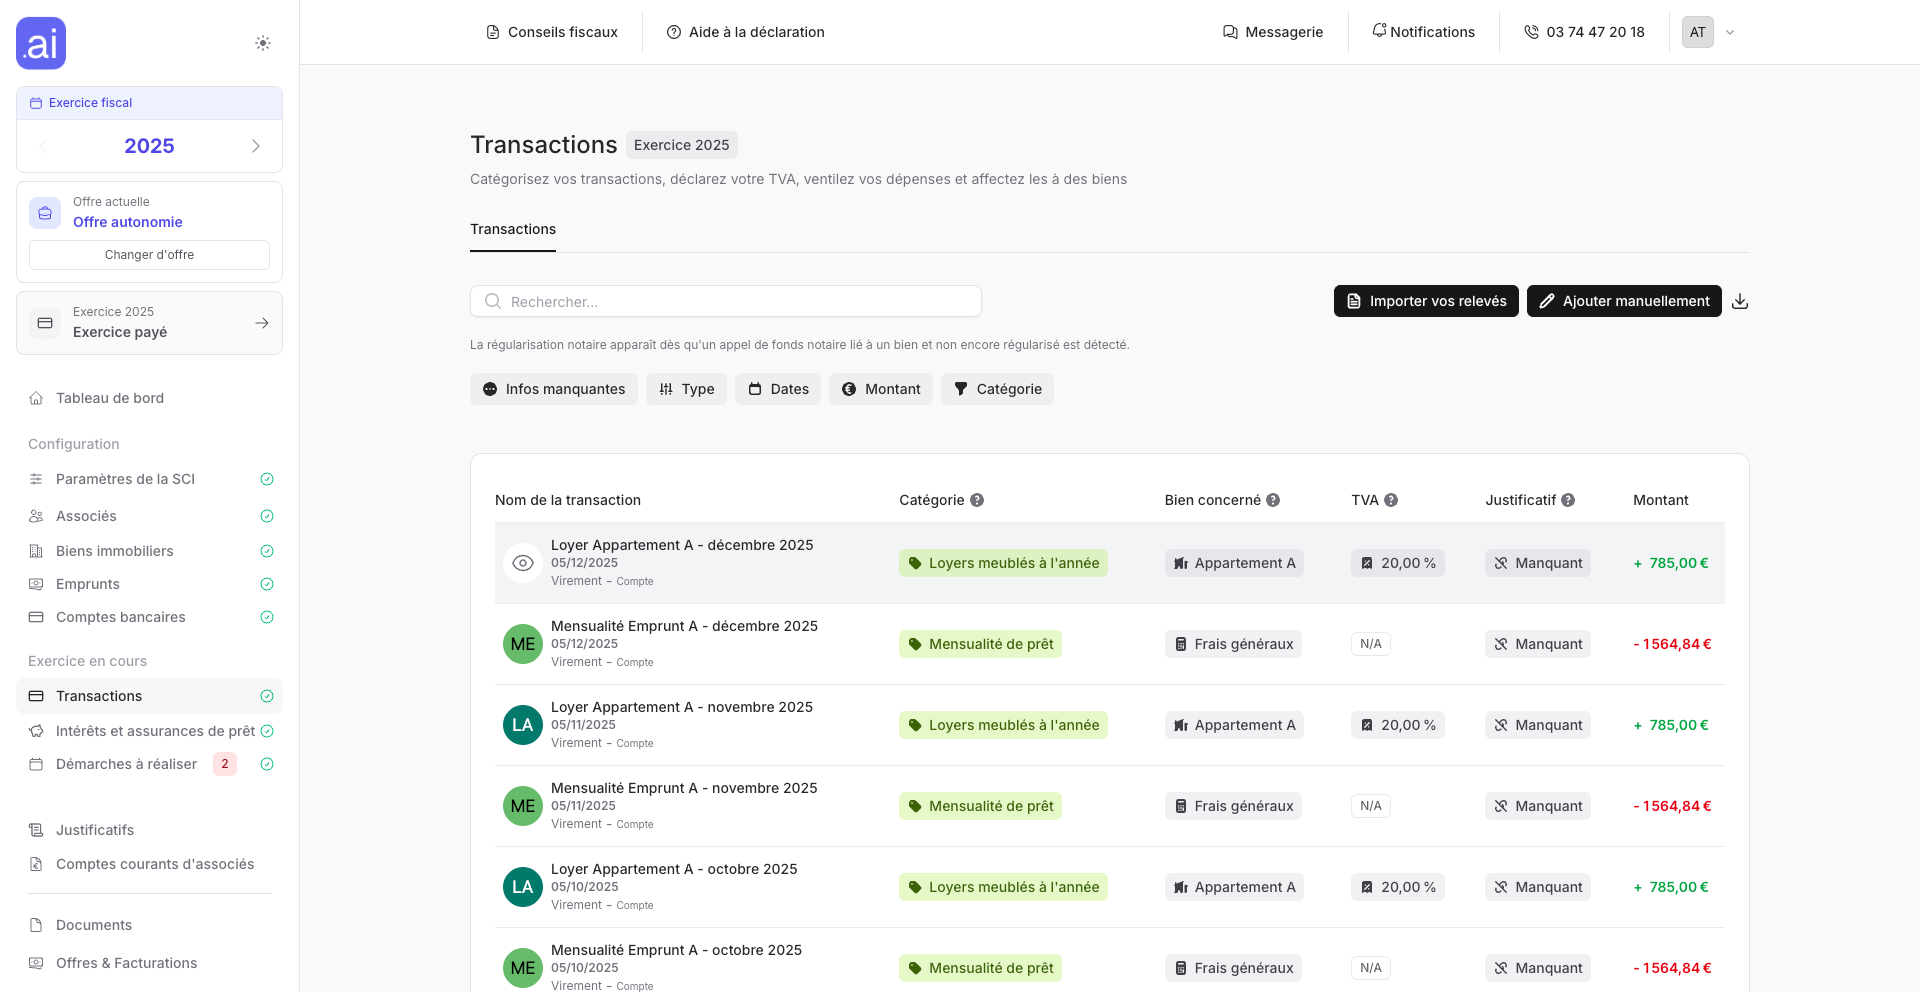Go to next fiscal year arrow

point(256,146)
